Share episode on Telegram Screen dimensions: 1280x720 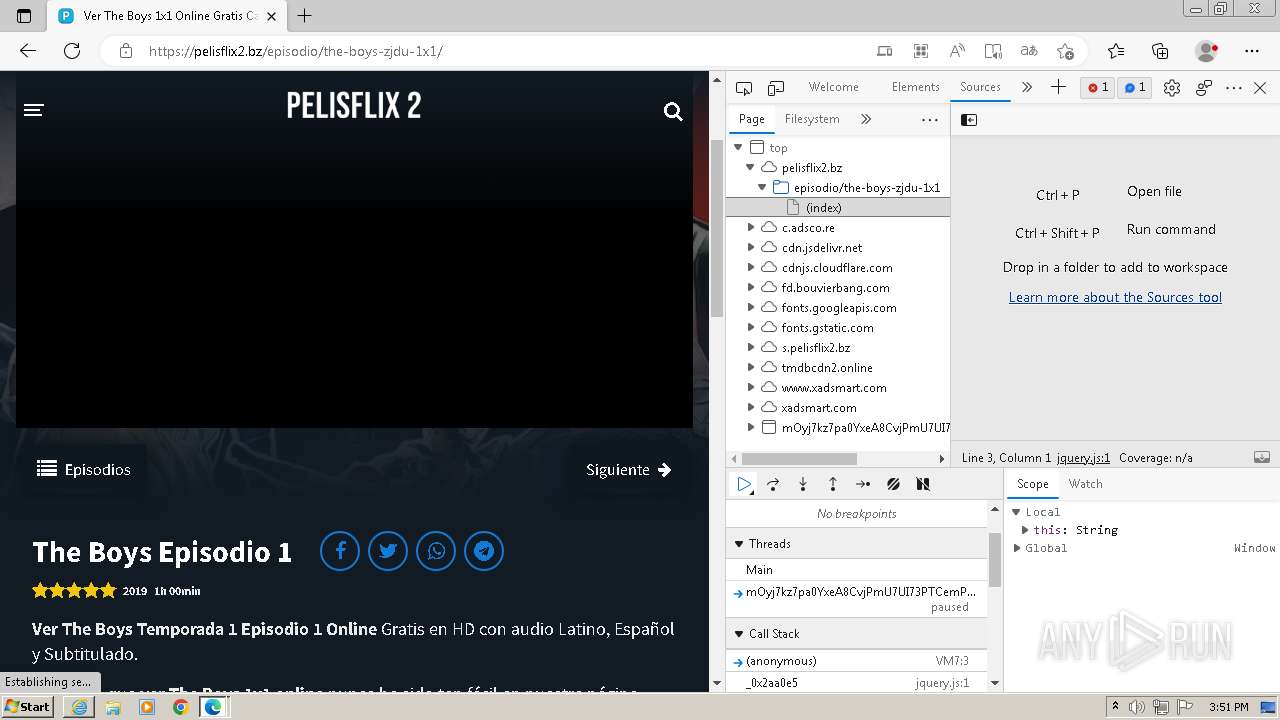484,551
